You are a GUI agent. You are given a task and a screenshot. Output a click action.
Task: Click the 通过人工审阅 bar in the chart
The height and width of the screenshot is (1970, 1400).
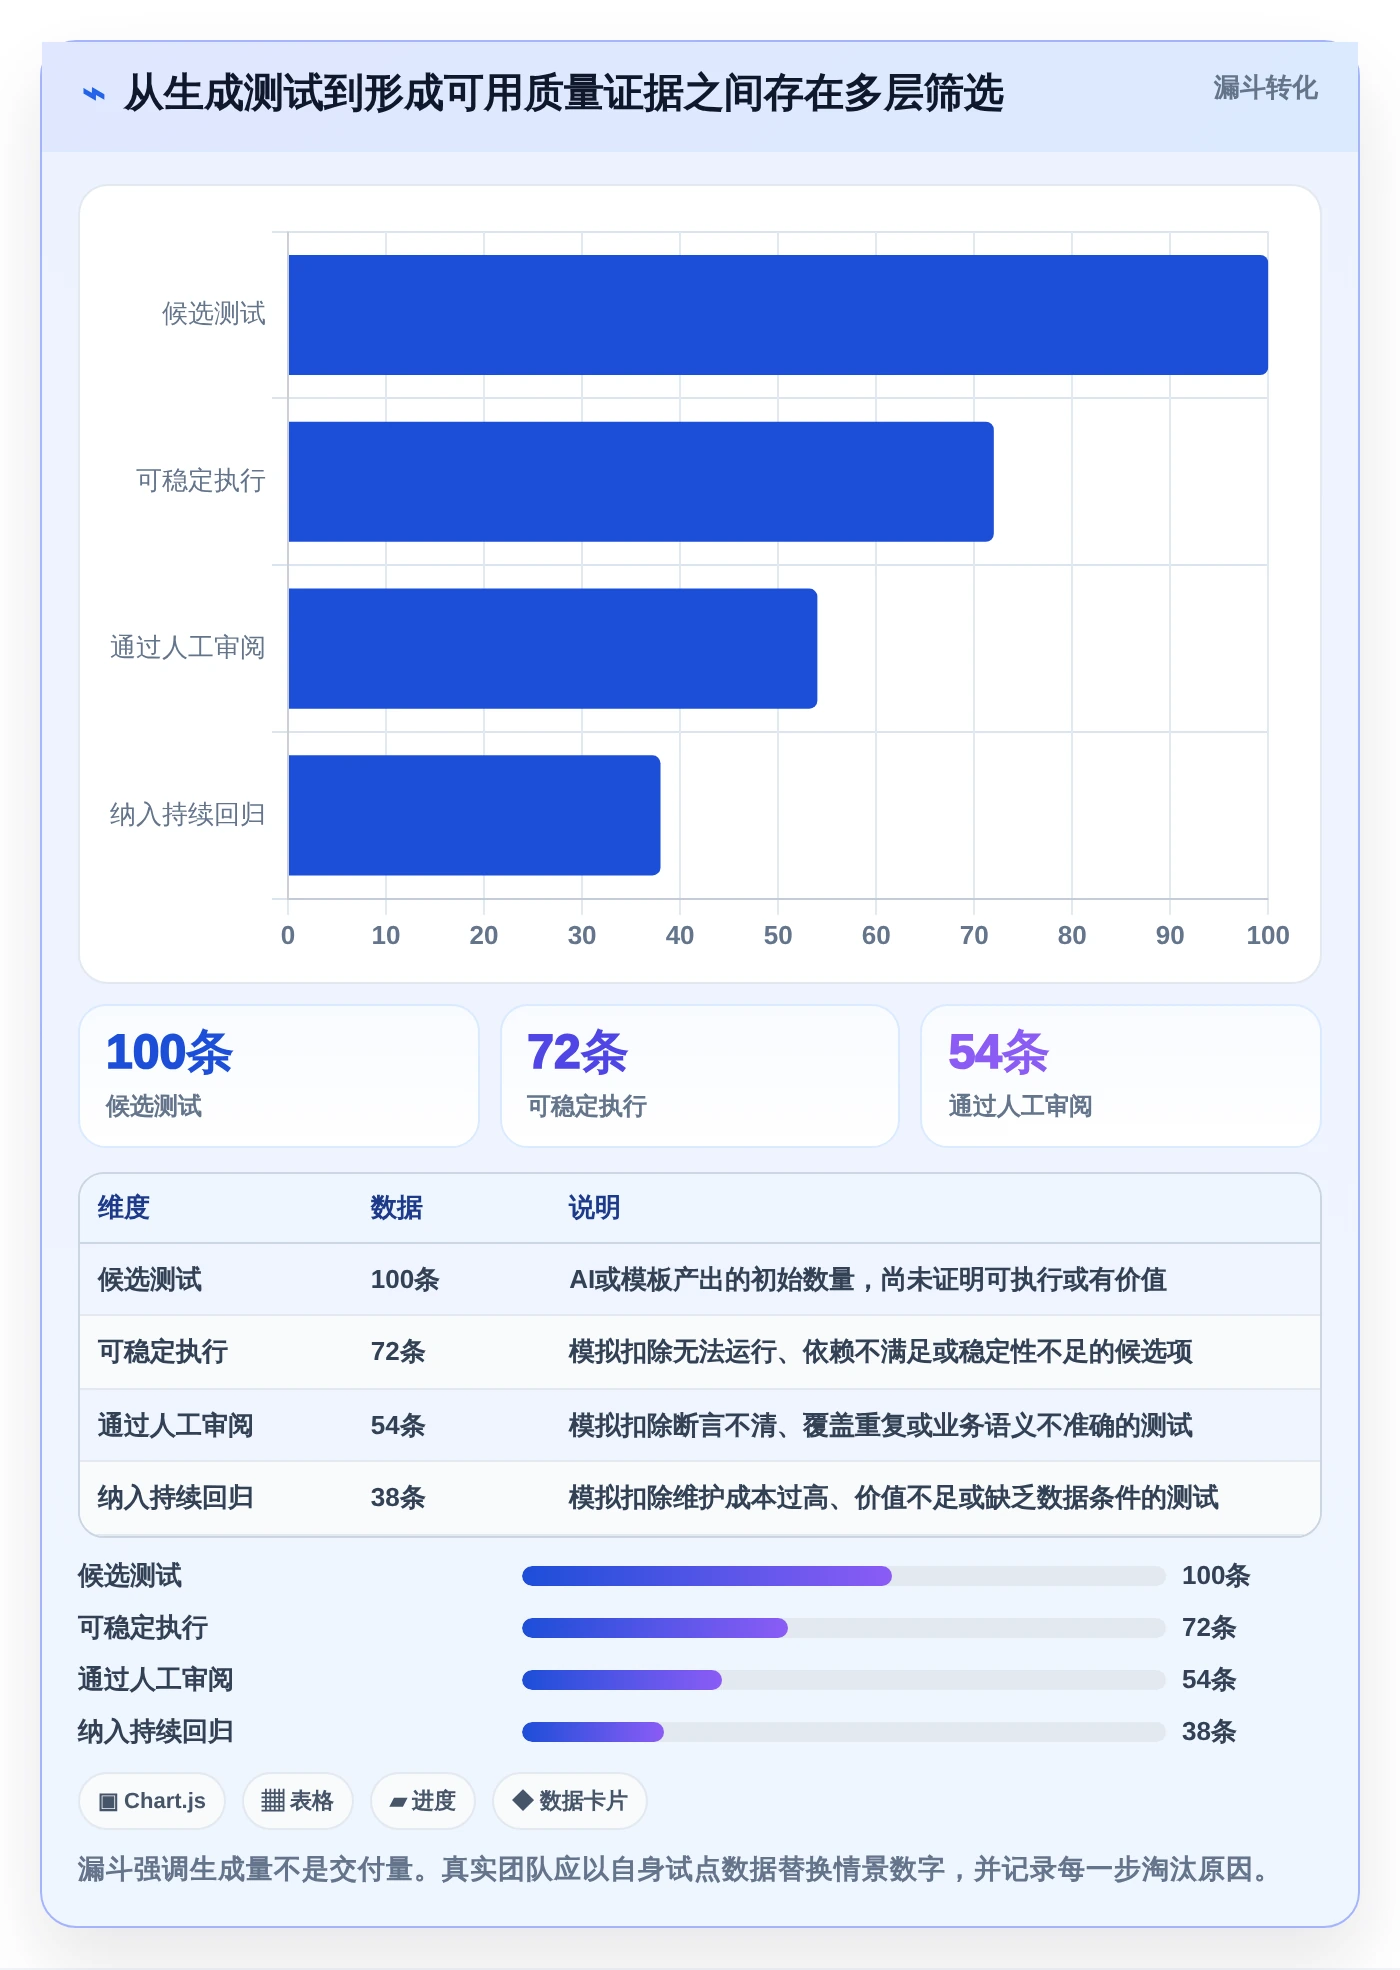tap(553, 648)
